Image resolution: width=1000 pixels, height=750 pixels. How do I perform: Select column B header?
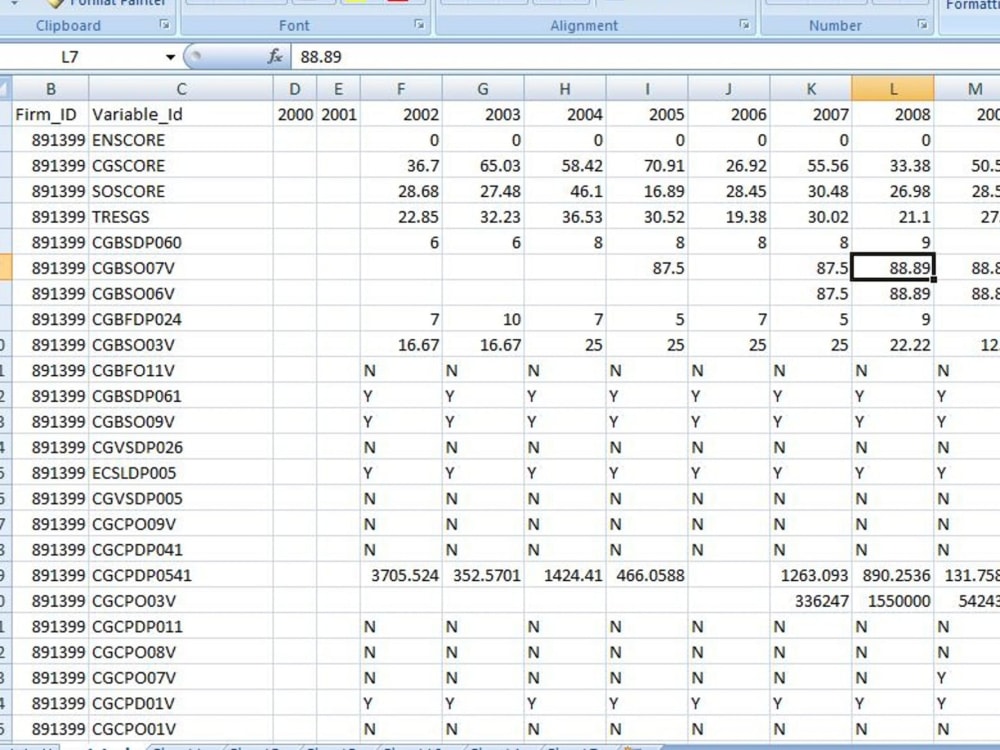51,89
